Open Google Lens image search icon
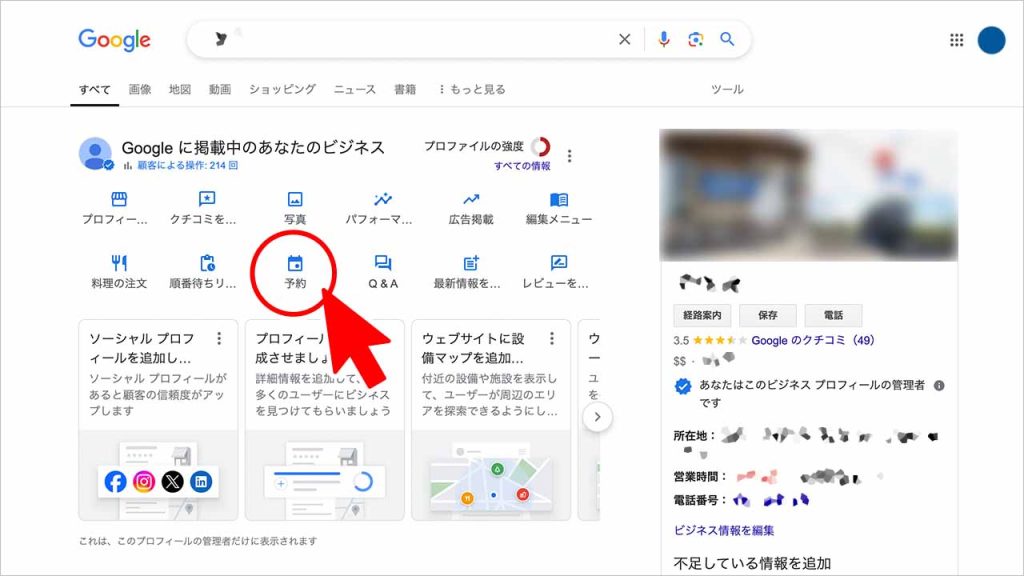The image size is (1024, 576). [x=696, y=39]
